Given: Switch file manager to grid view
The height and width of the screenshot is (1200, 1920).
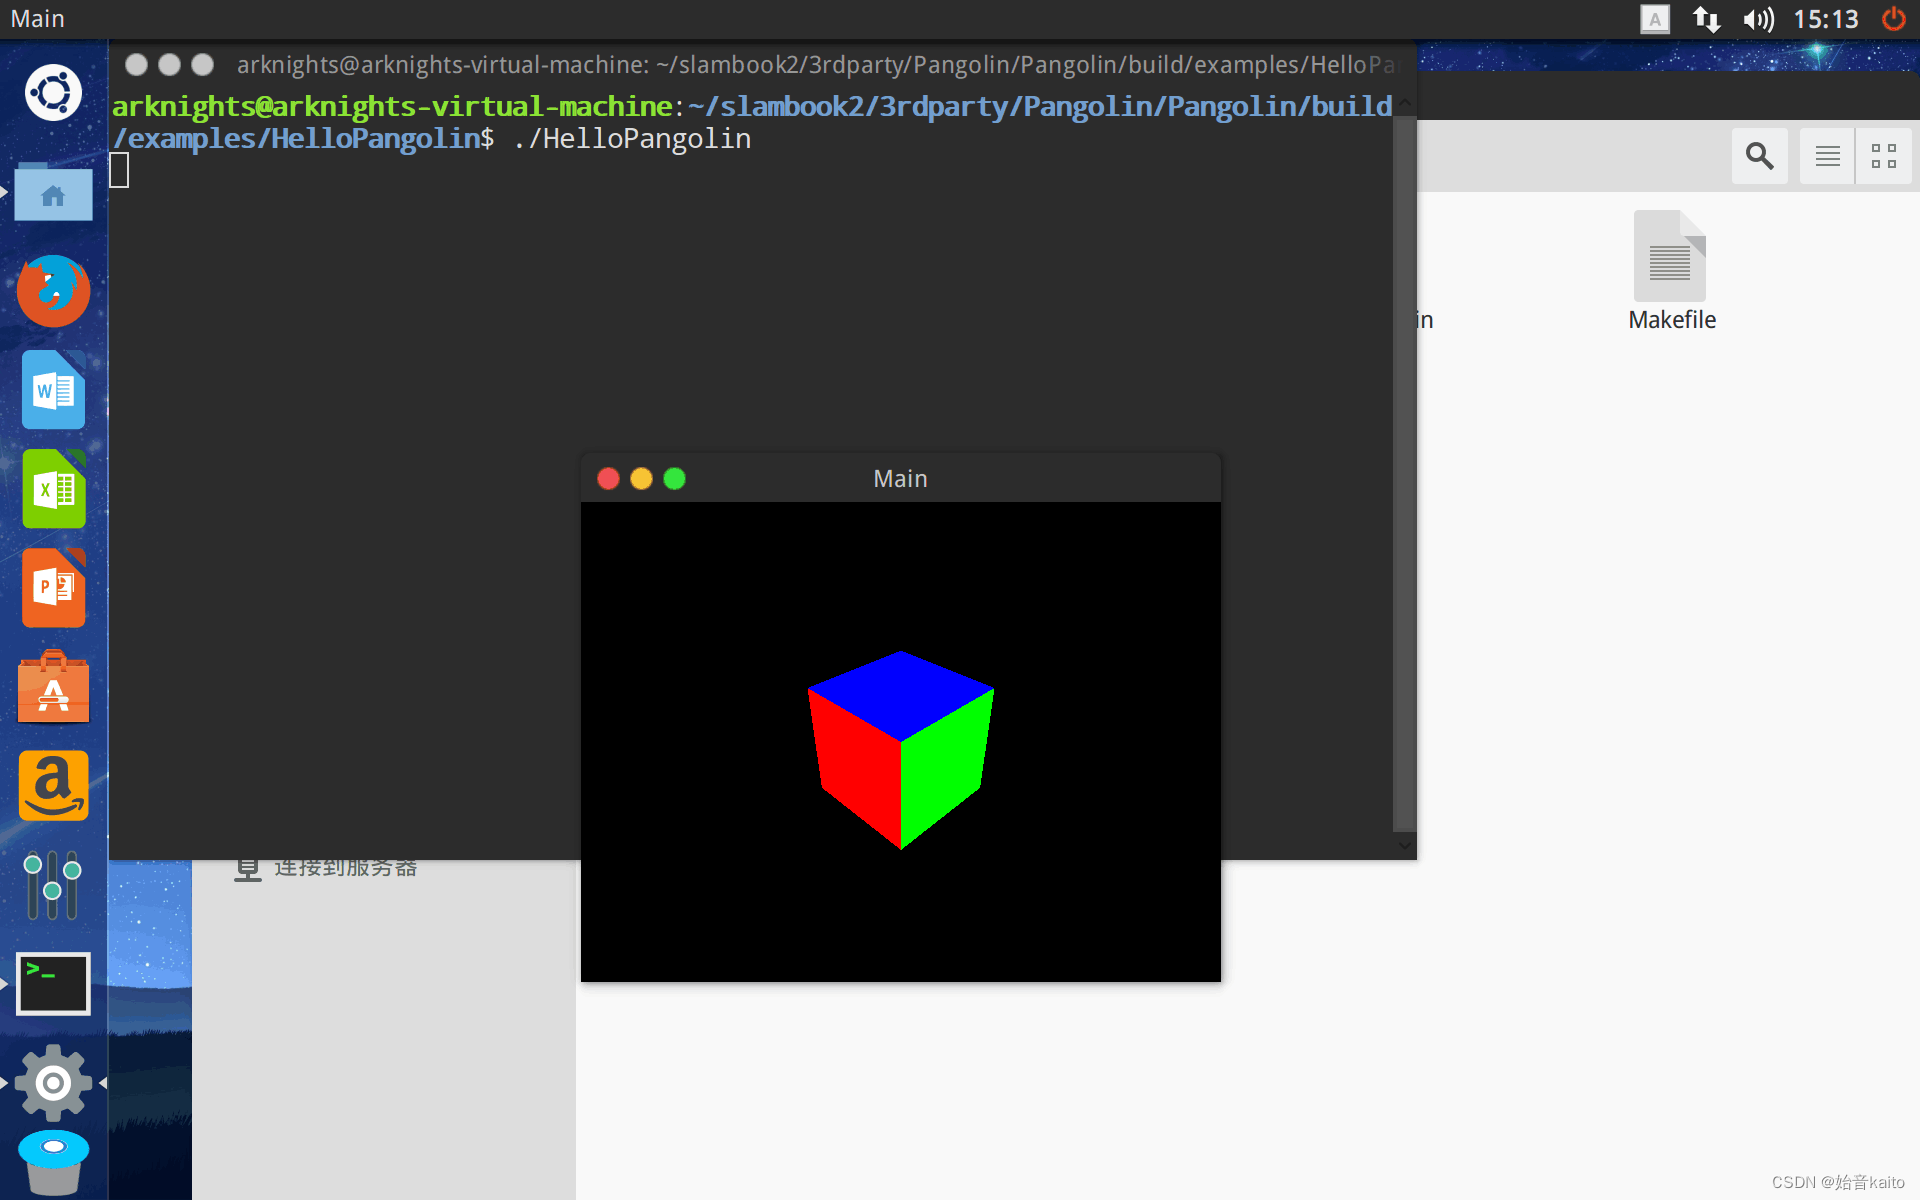Looking at the screenshot, I should click(x=1883, y=156).
